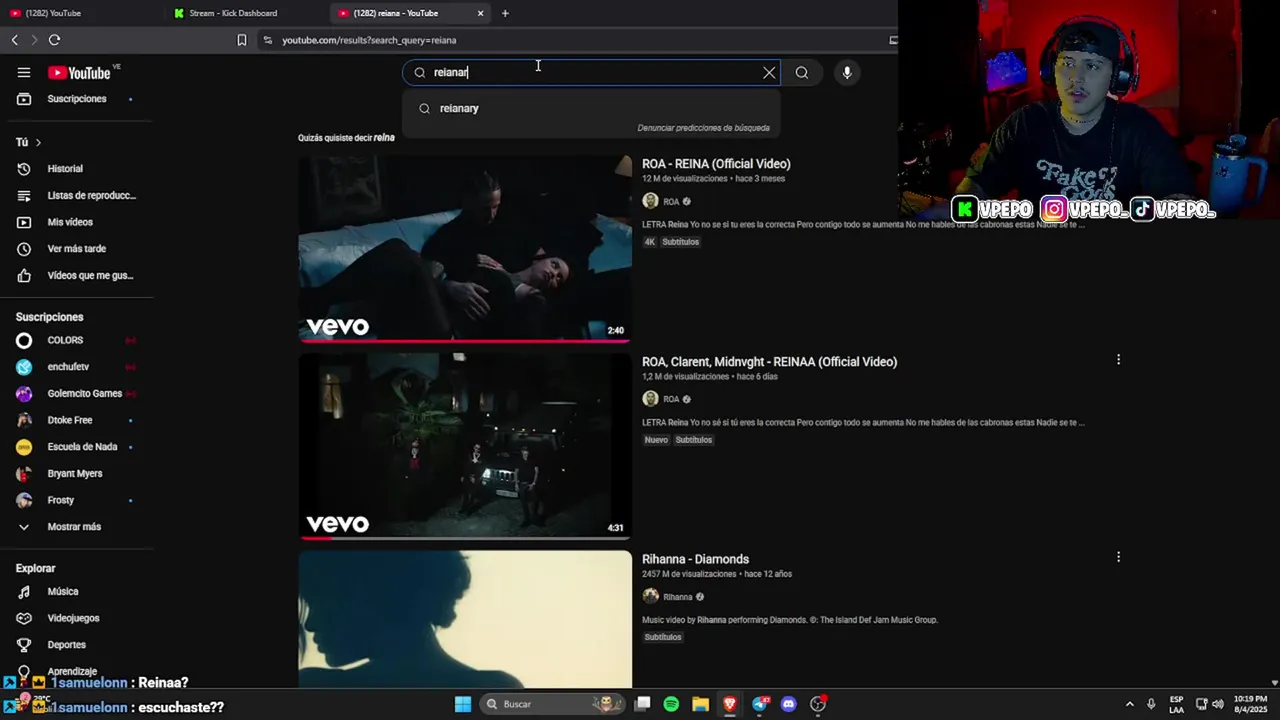Open options menu for the REINAA video
The height and width of the screenshot is (720, 1280).
point(1118,359)
